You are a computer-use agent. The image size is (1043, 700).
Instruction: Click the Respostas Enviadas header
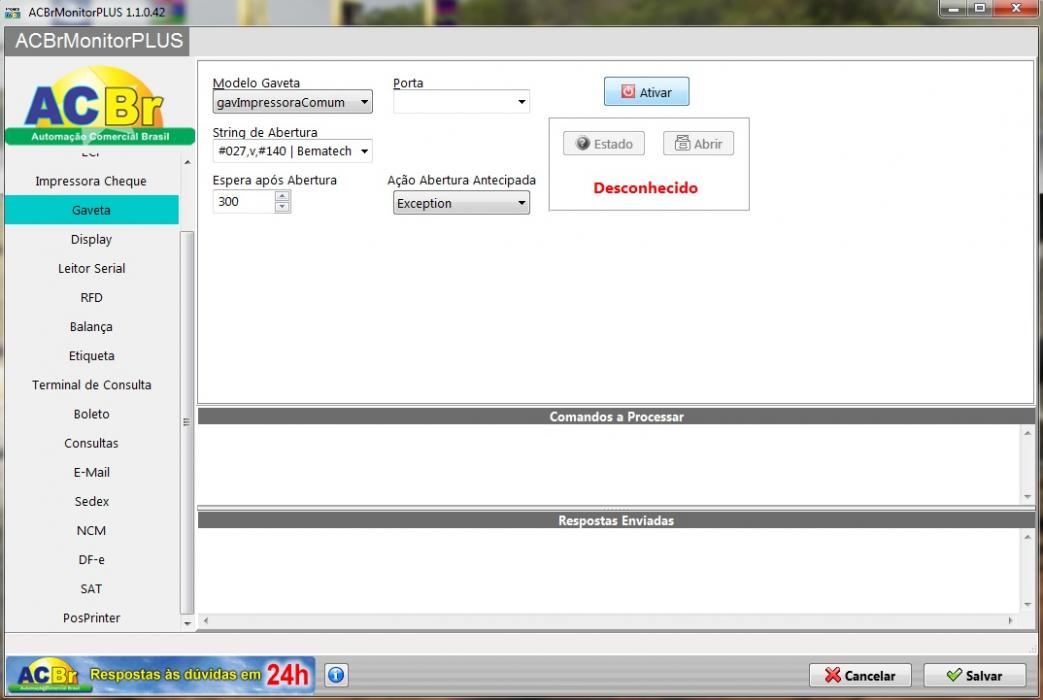(x=616, y=520)
